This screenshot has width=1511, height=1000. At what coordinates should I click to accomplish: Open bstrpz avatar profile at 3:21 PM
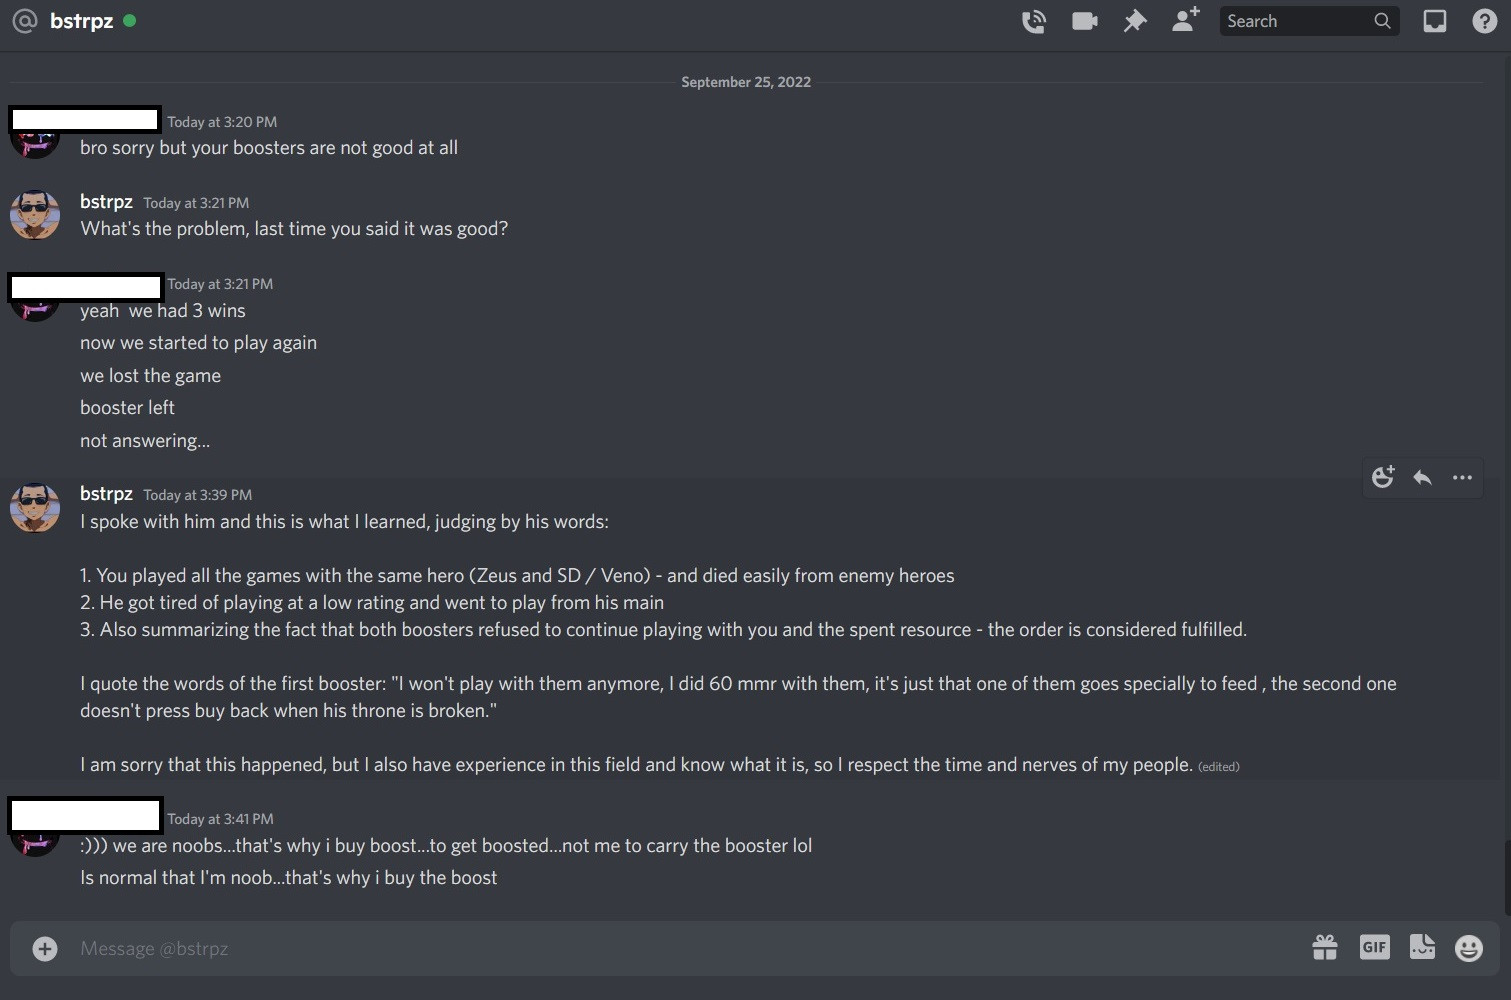pyautogui.click(x=35, y=215)
